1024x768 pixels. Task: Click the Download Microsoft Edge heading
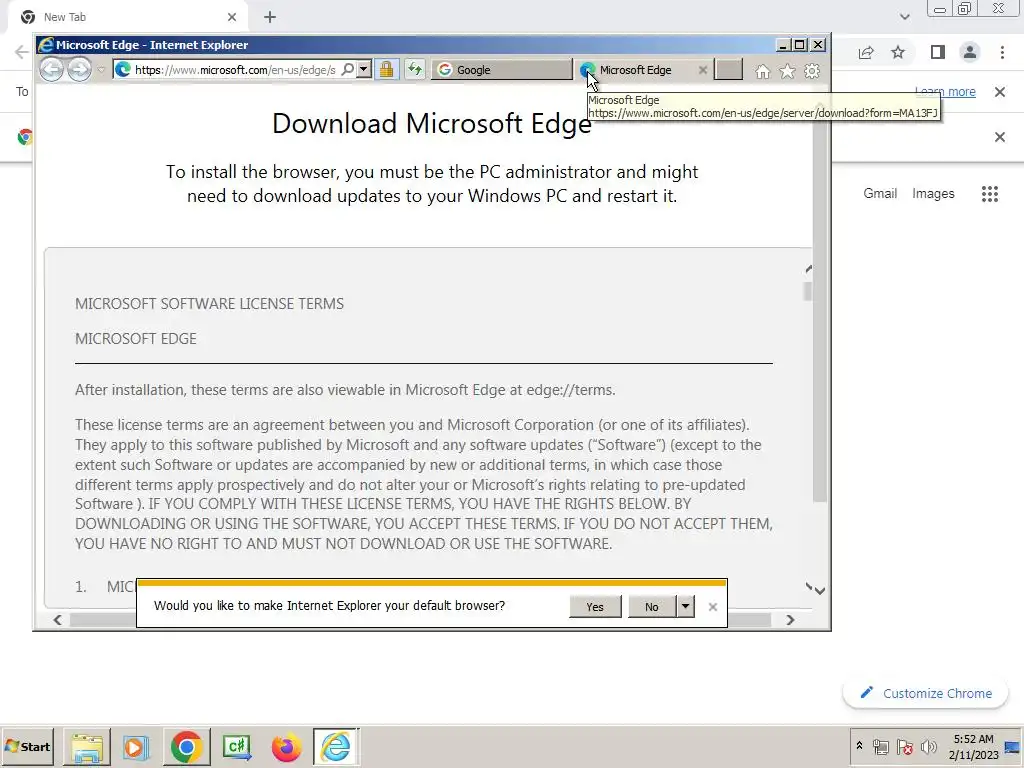pos(432,123)
